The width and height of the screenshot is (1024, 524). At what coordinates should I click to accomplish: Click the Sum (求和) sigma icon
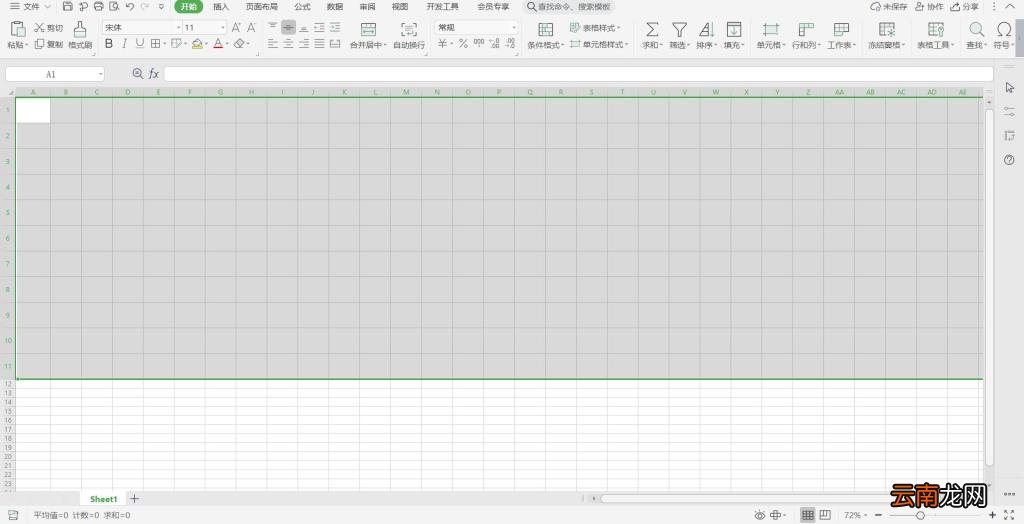click(x=652, y=29)
